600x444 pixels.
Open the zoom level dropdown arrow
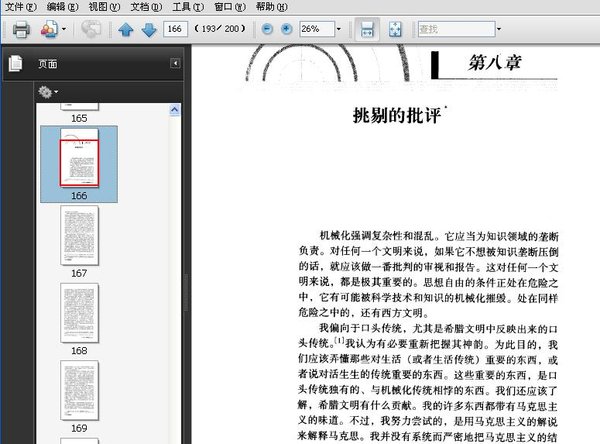339,29
